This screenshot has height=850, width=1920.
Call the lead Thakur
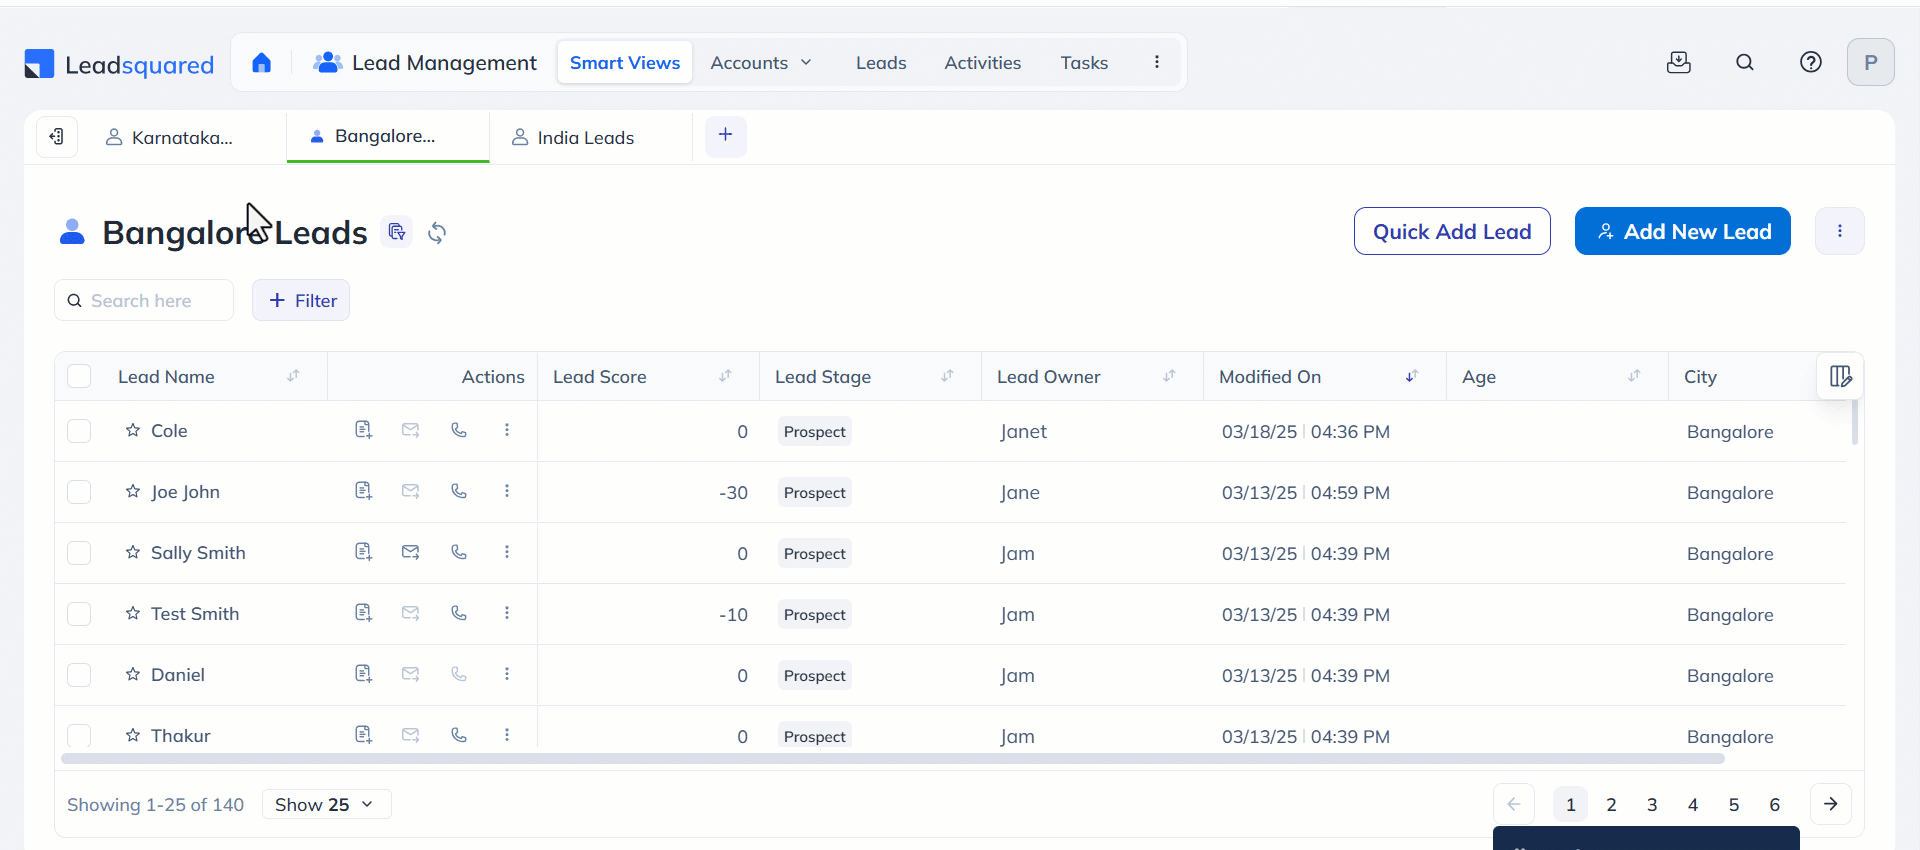point(459,735)
